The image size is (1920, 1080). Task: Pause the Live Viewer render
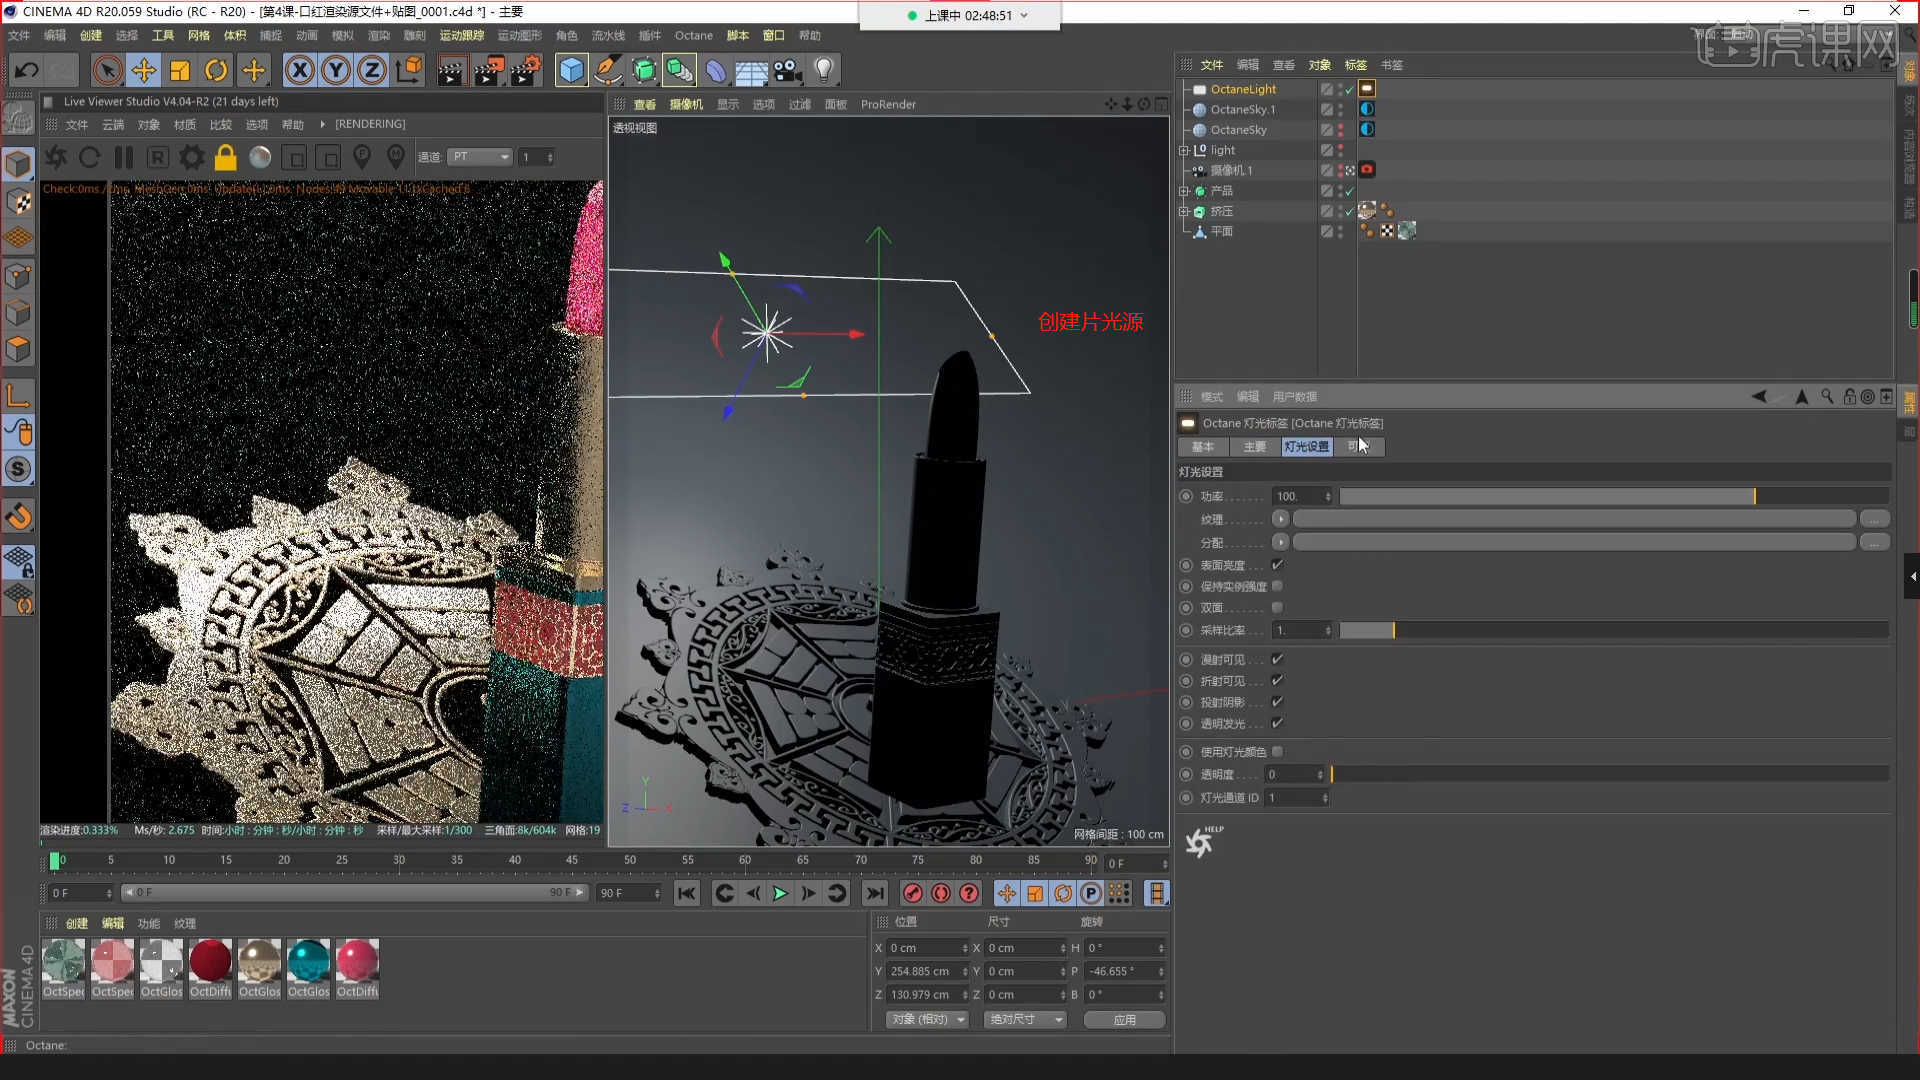(x=124, y=157)
